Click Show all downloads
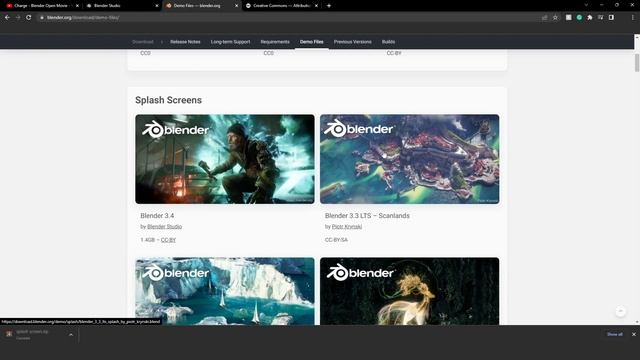The width and height of the screenshot is (640, 360). (615, 334)
